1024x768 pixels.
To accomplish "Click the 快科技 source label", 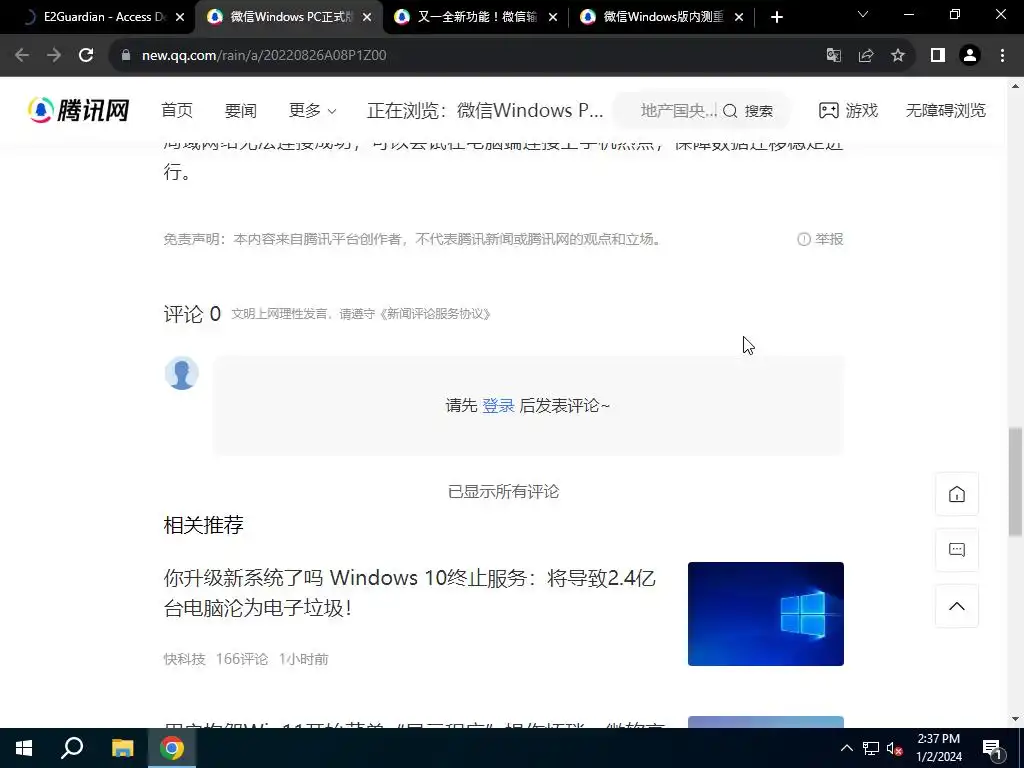I will [184, 659].
